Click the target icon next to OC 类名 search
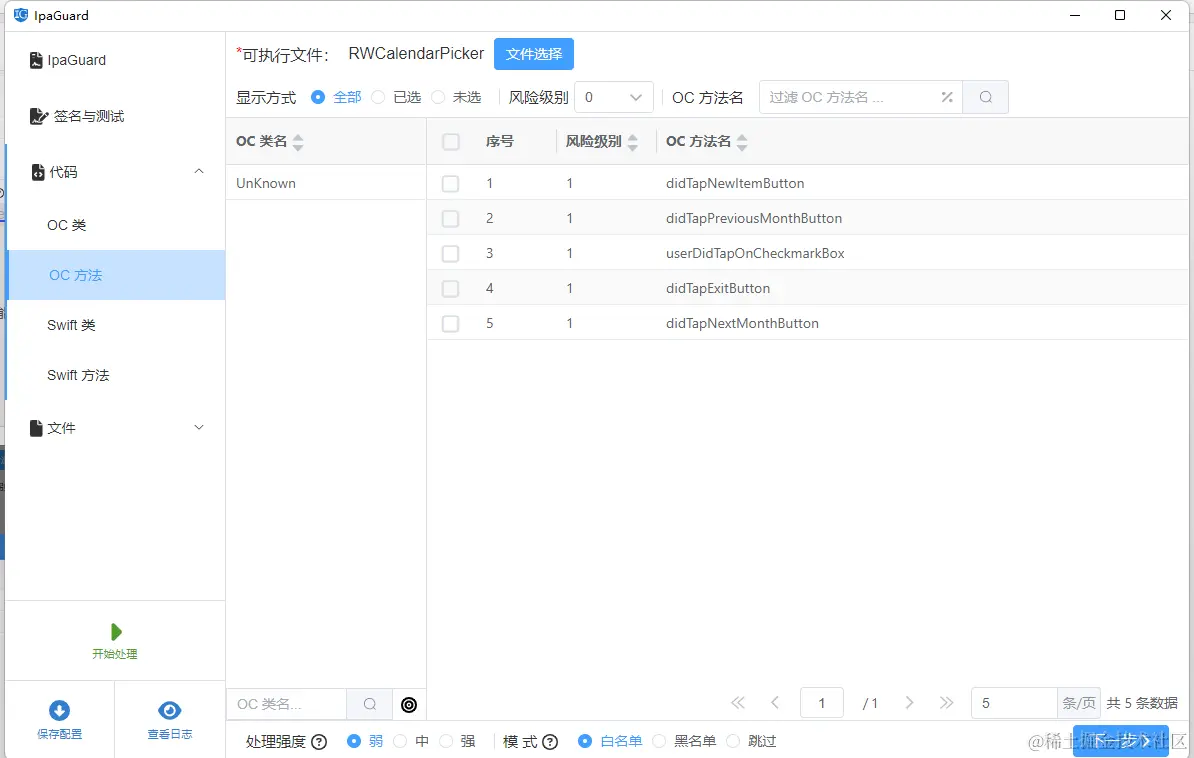The image size is (1194, 758). pyautogui.click(x=409, y=704)
